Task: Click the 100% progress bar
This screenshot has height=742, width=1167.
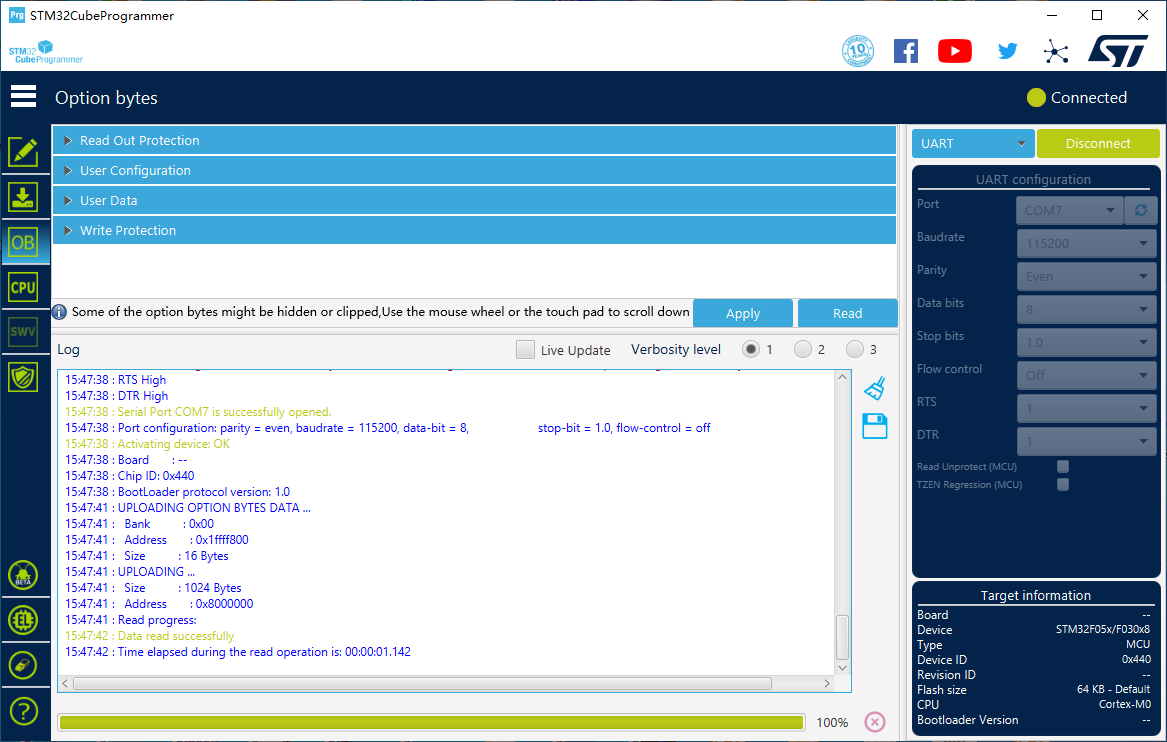Action: coord(432,722)
